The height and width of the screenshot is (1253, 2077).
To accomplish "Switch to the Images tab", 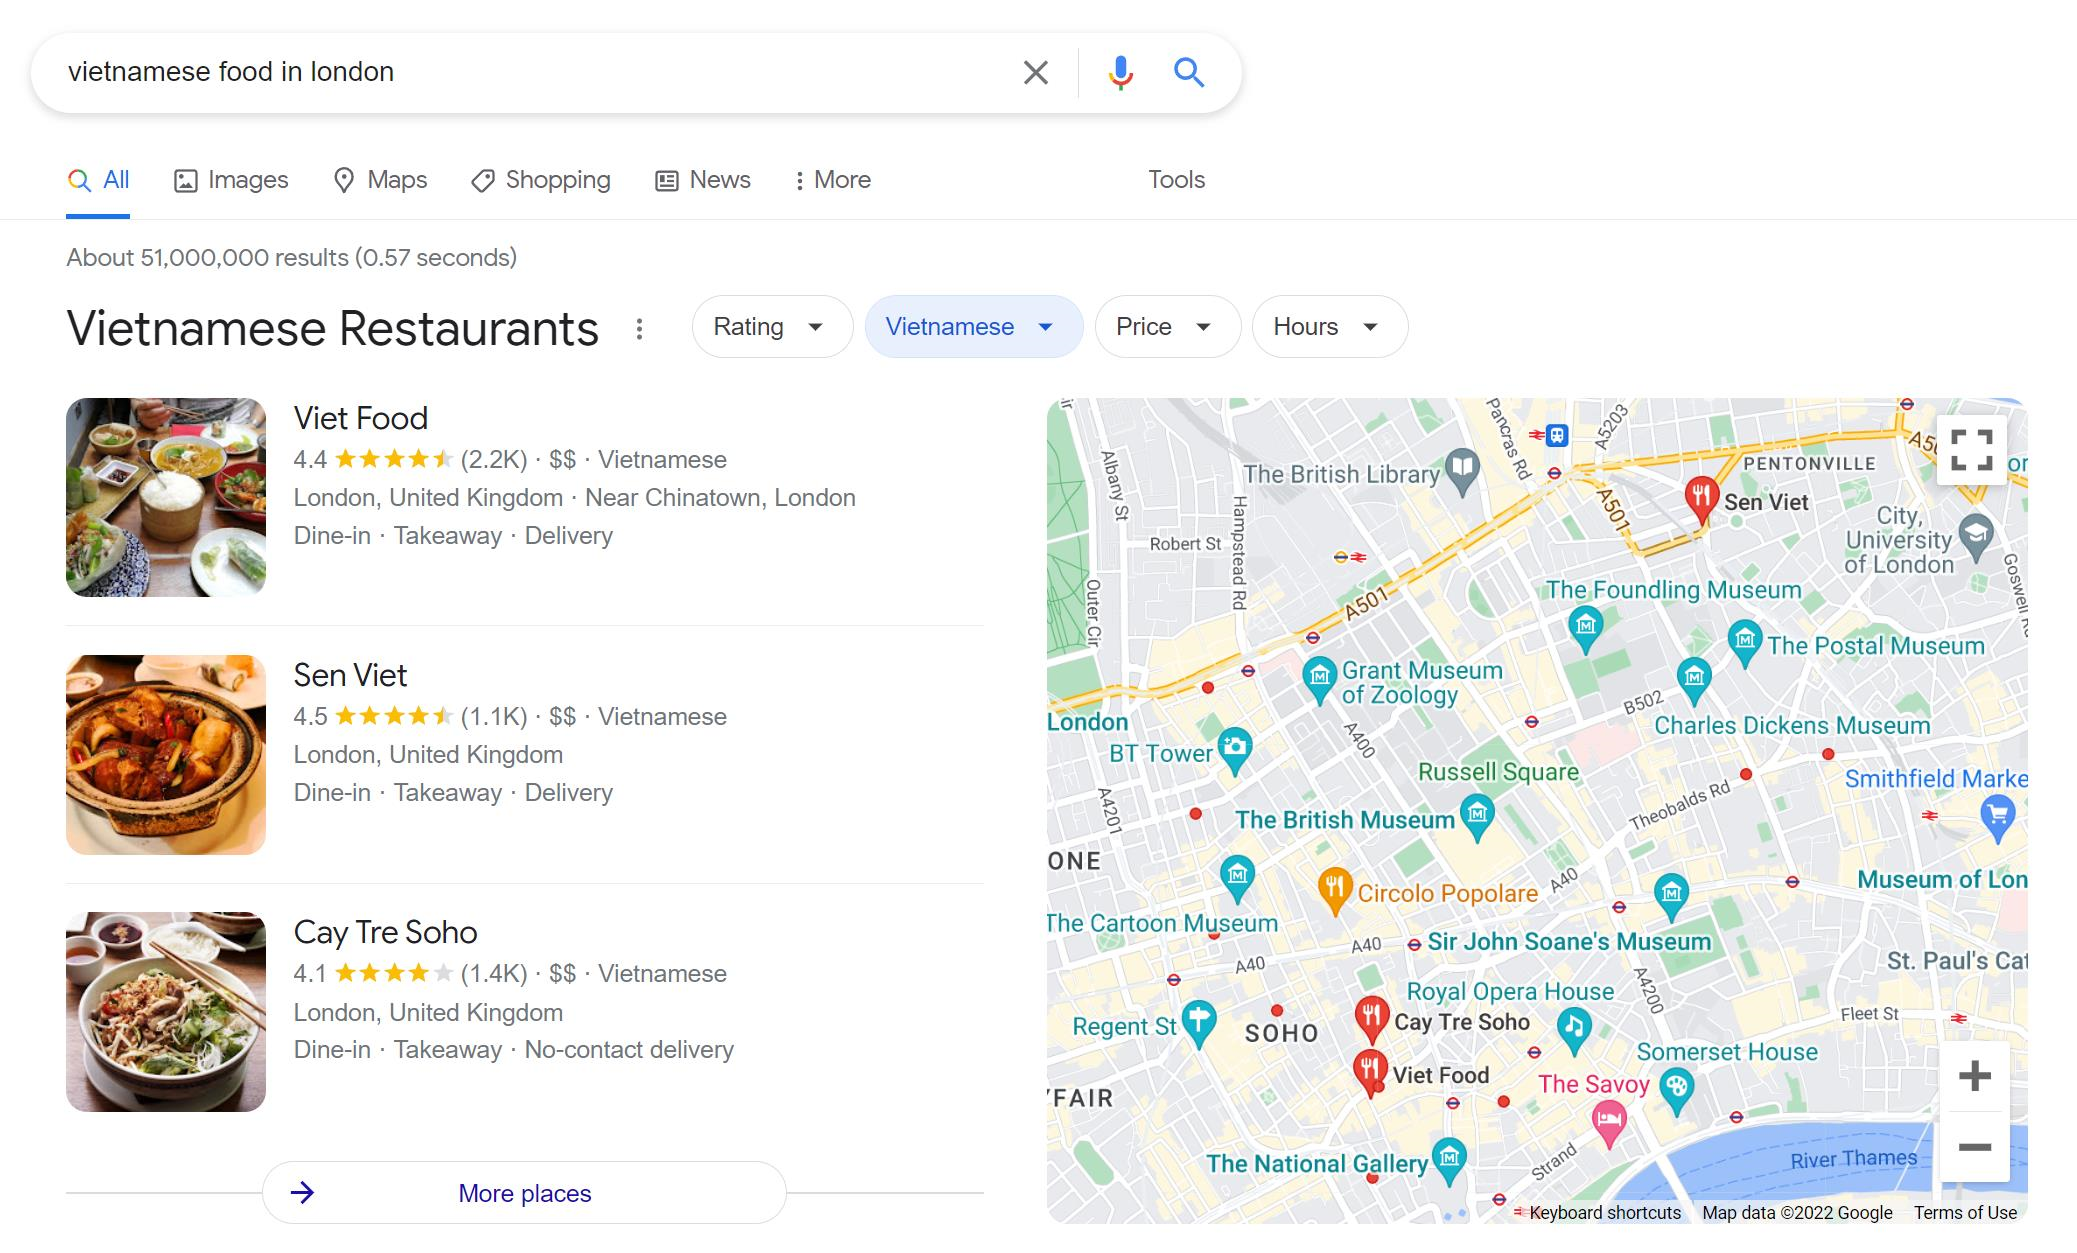I will click(231, 180).
